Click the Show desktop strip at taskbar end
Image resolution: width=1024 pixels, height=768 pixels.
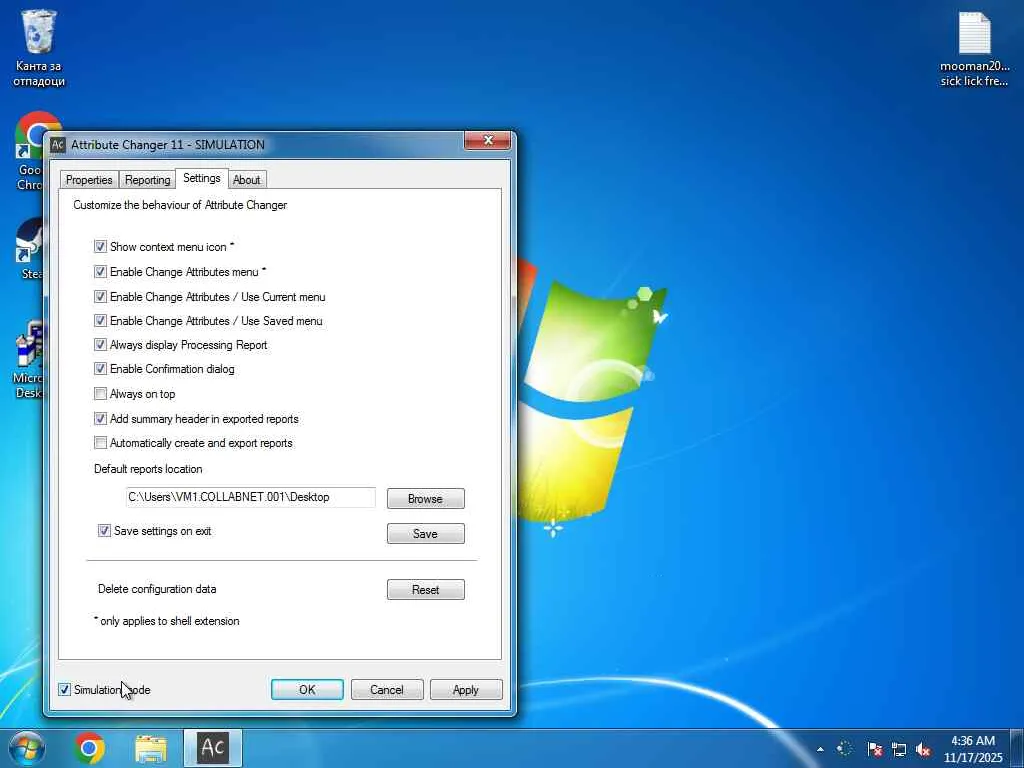1017,748
